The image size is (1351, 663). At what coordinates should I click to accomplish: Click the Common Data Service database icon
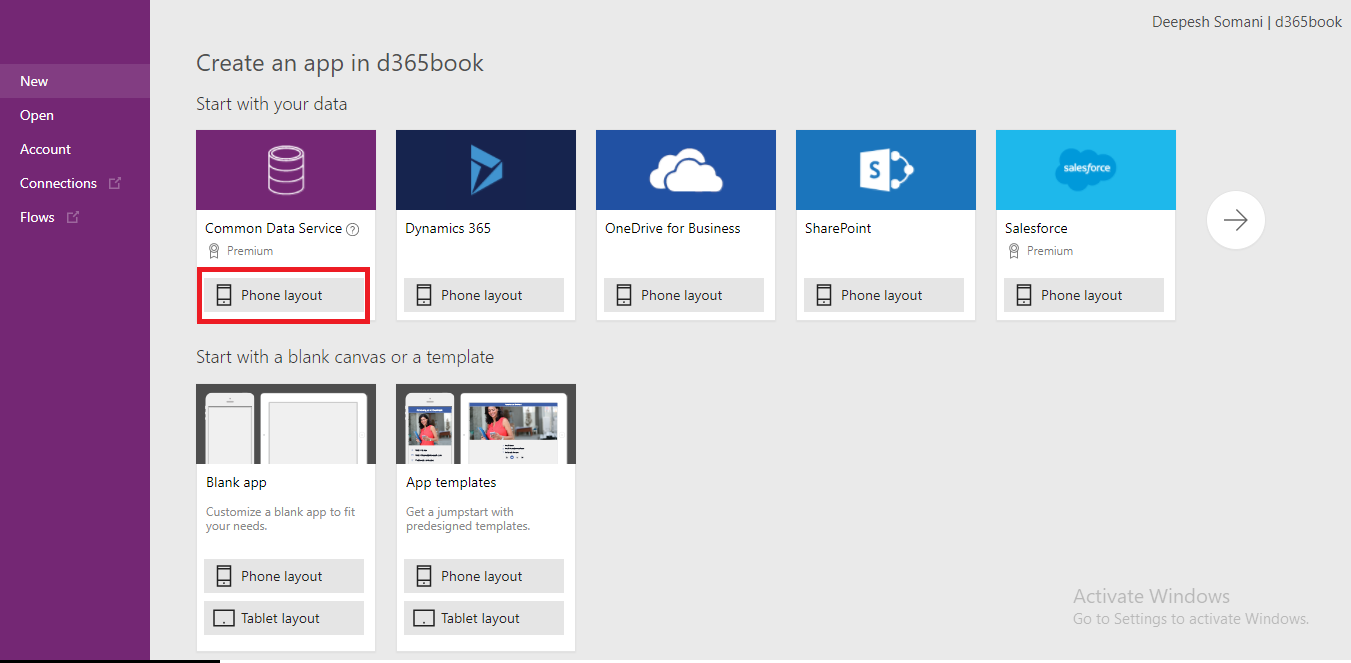285,170
